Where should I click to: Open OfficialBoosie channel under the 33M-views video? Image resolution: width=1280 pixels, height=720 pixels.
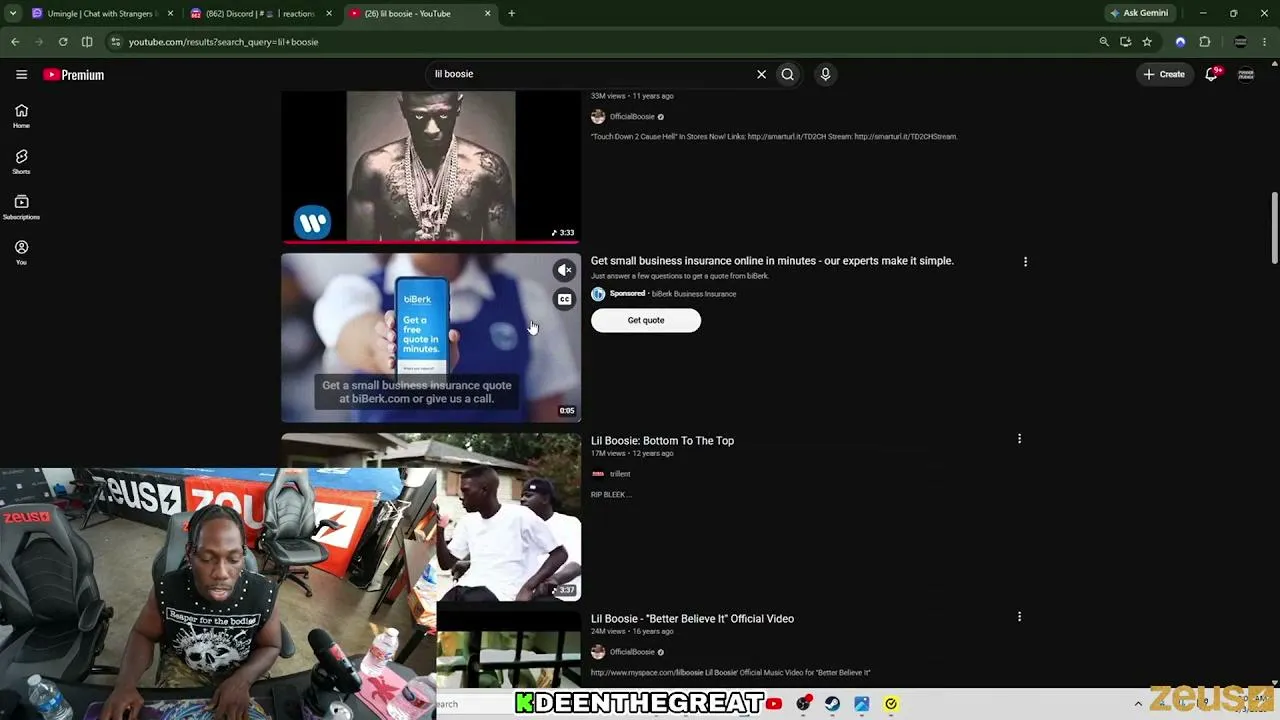pyautogui.click(x=632, y=117)
